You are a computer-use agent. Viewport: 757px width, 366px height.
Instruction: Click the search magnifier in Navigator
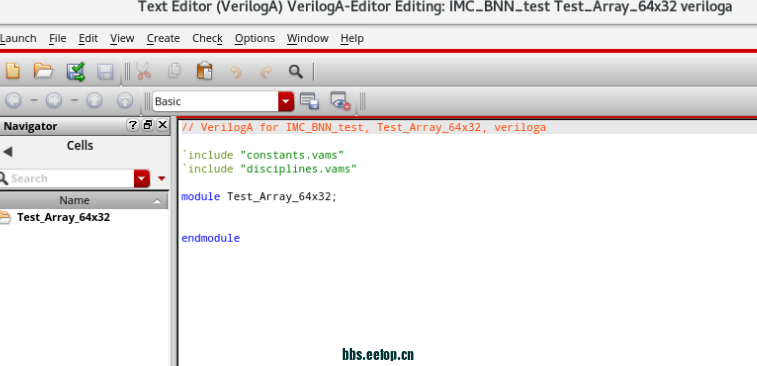(x=3, y=179)
